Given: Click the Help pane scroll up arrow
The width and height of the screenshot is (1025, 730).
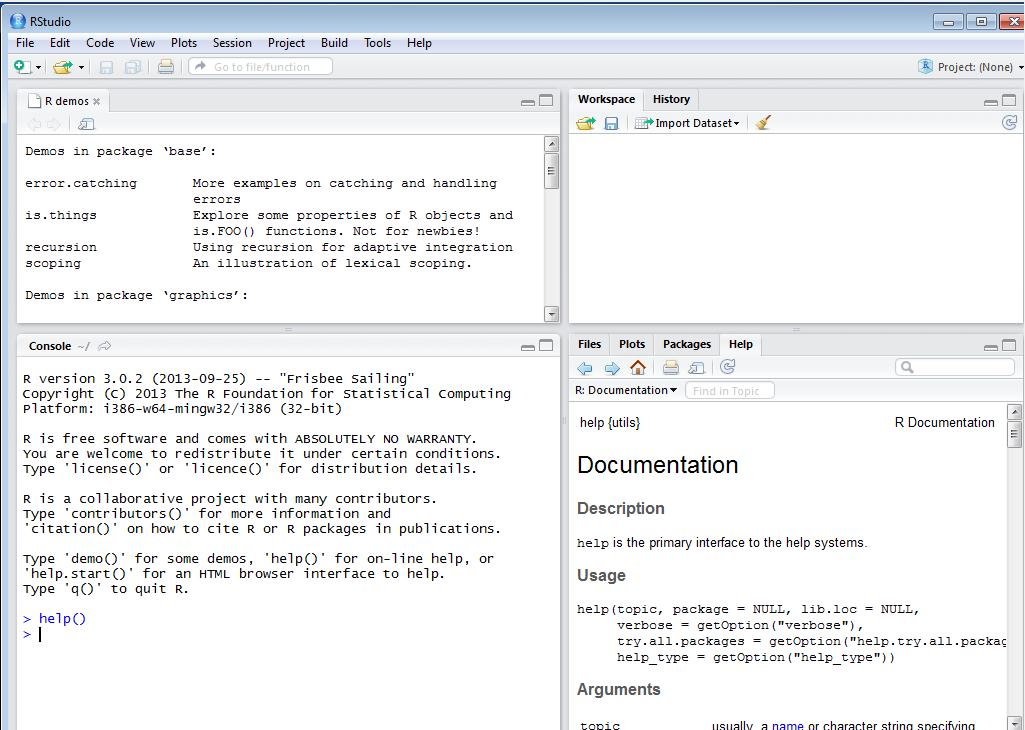Looking at the screenshot, I should (1015, 412).
